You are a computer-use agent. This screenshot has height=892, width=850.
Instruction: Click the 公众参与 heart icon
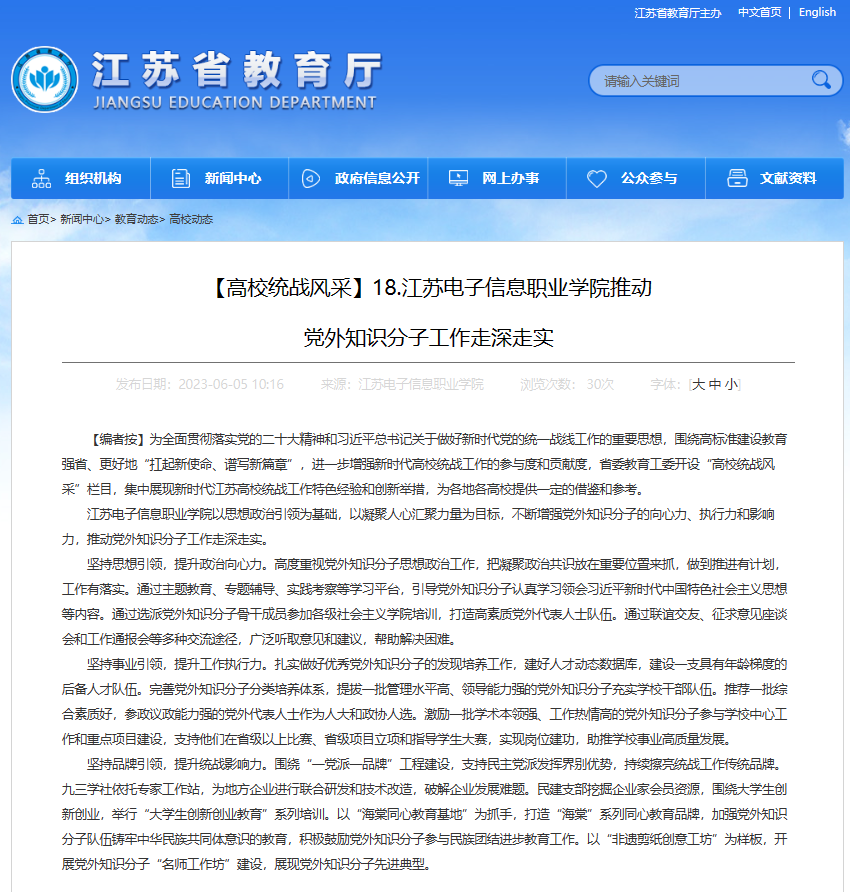[597, 179]
